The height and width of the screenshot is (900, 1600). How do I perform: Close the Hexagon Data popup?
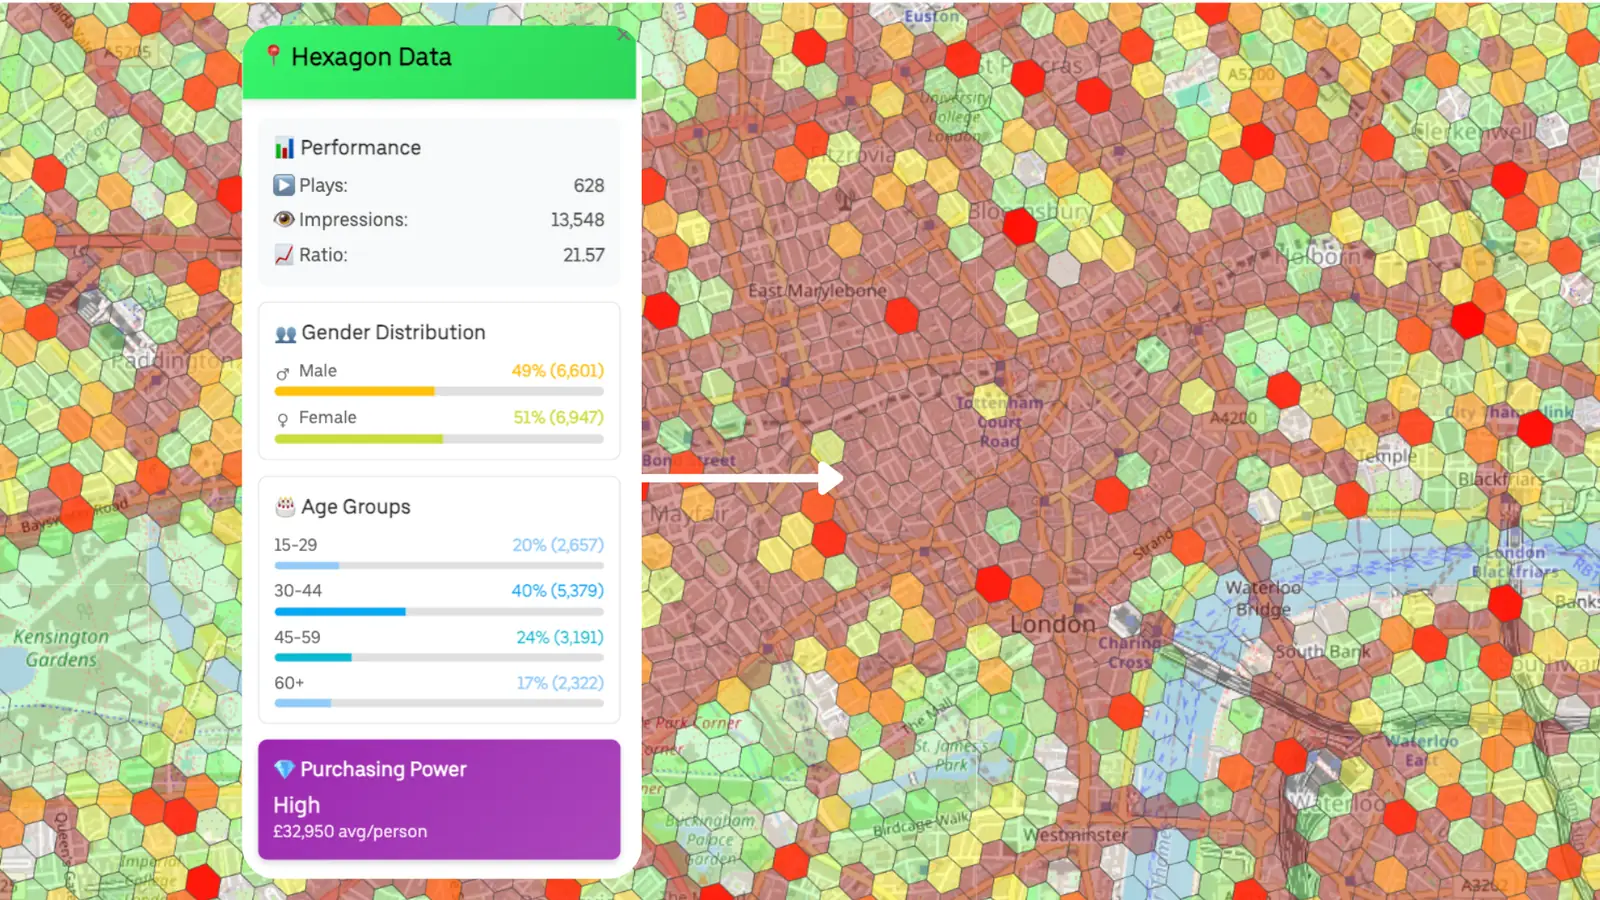click(x=624, y=35)
